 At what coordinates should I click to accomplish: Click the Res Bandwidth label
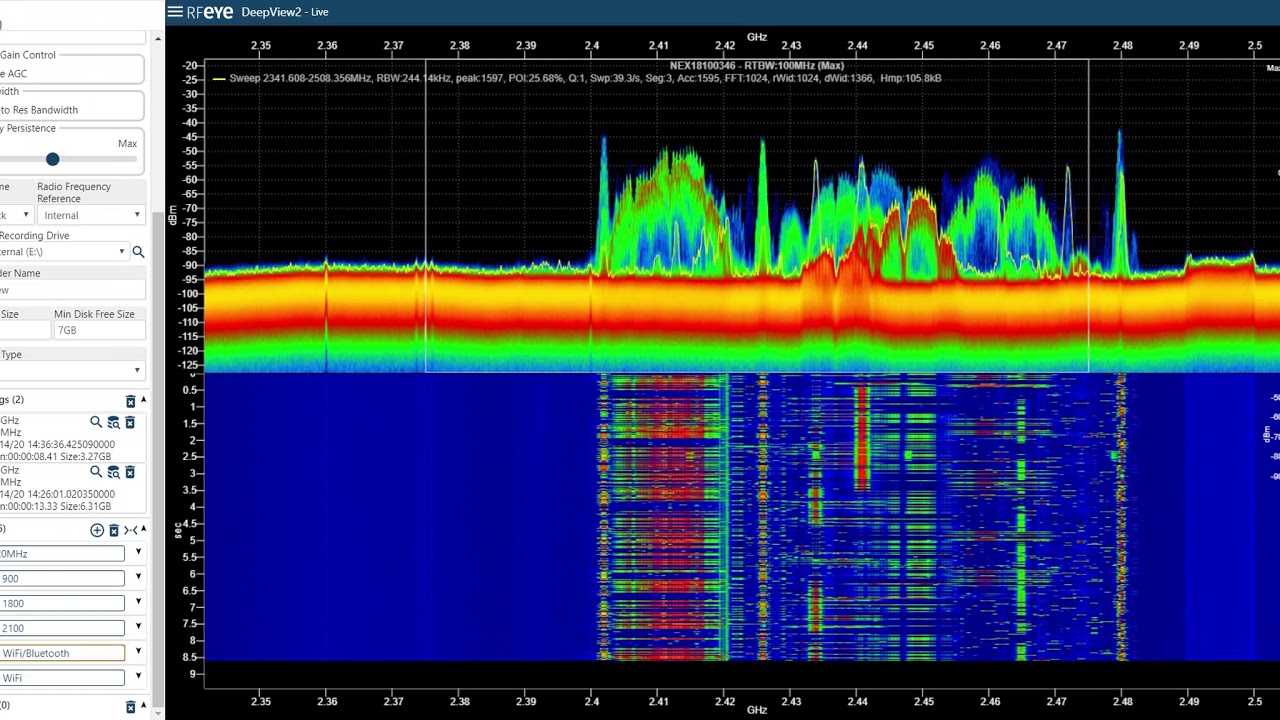39,110
